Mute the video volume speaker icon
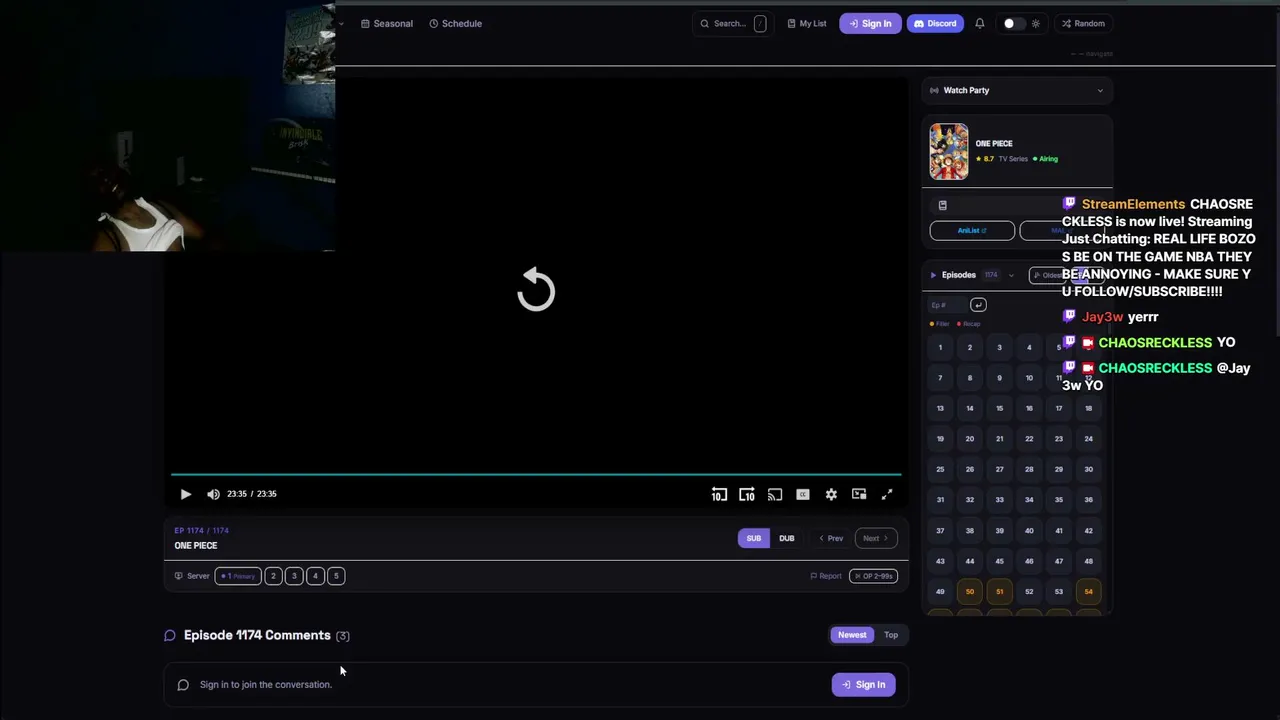1280x720 pixels. tap(213, 494)
